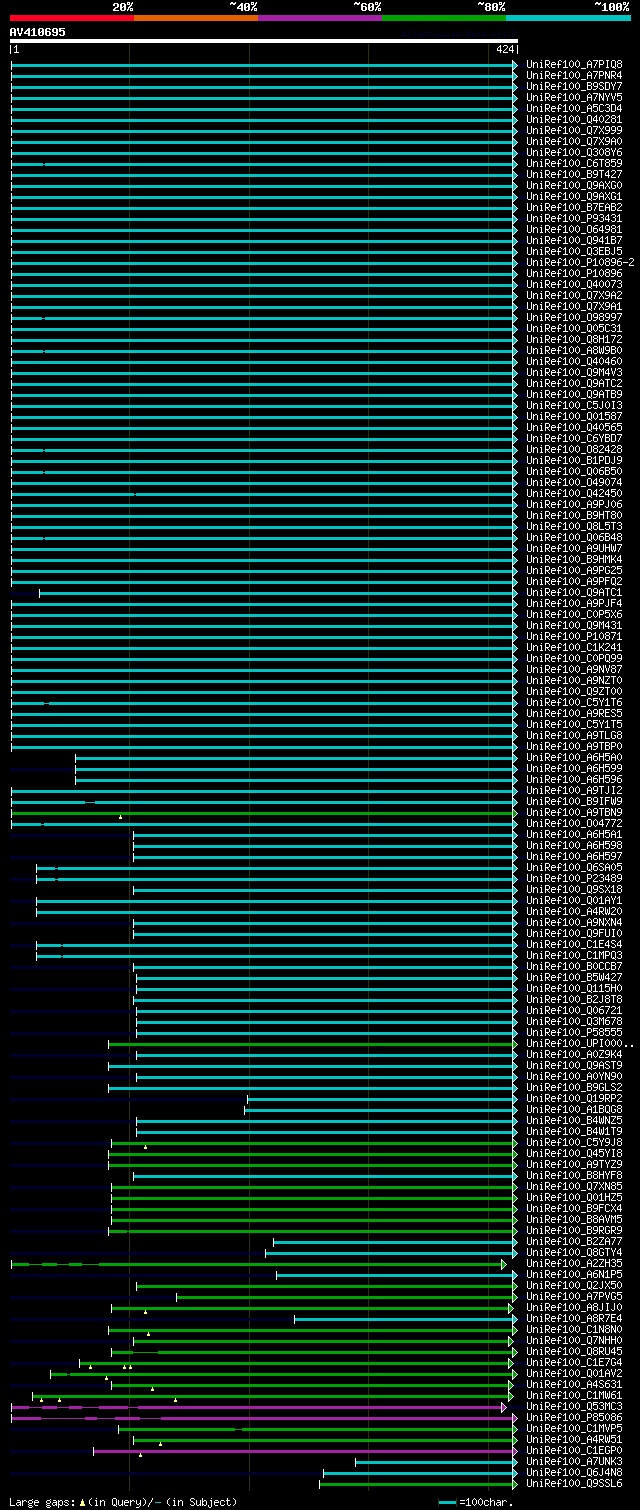
Task: Select label UniRef100_B1PDJ9
Action: (574, 460)
